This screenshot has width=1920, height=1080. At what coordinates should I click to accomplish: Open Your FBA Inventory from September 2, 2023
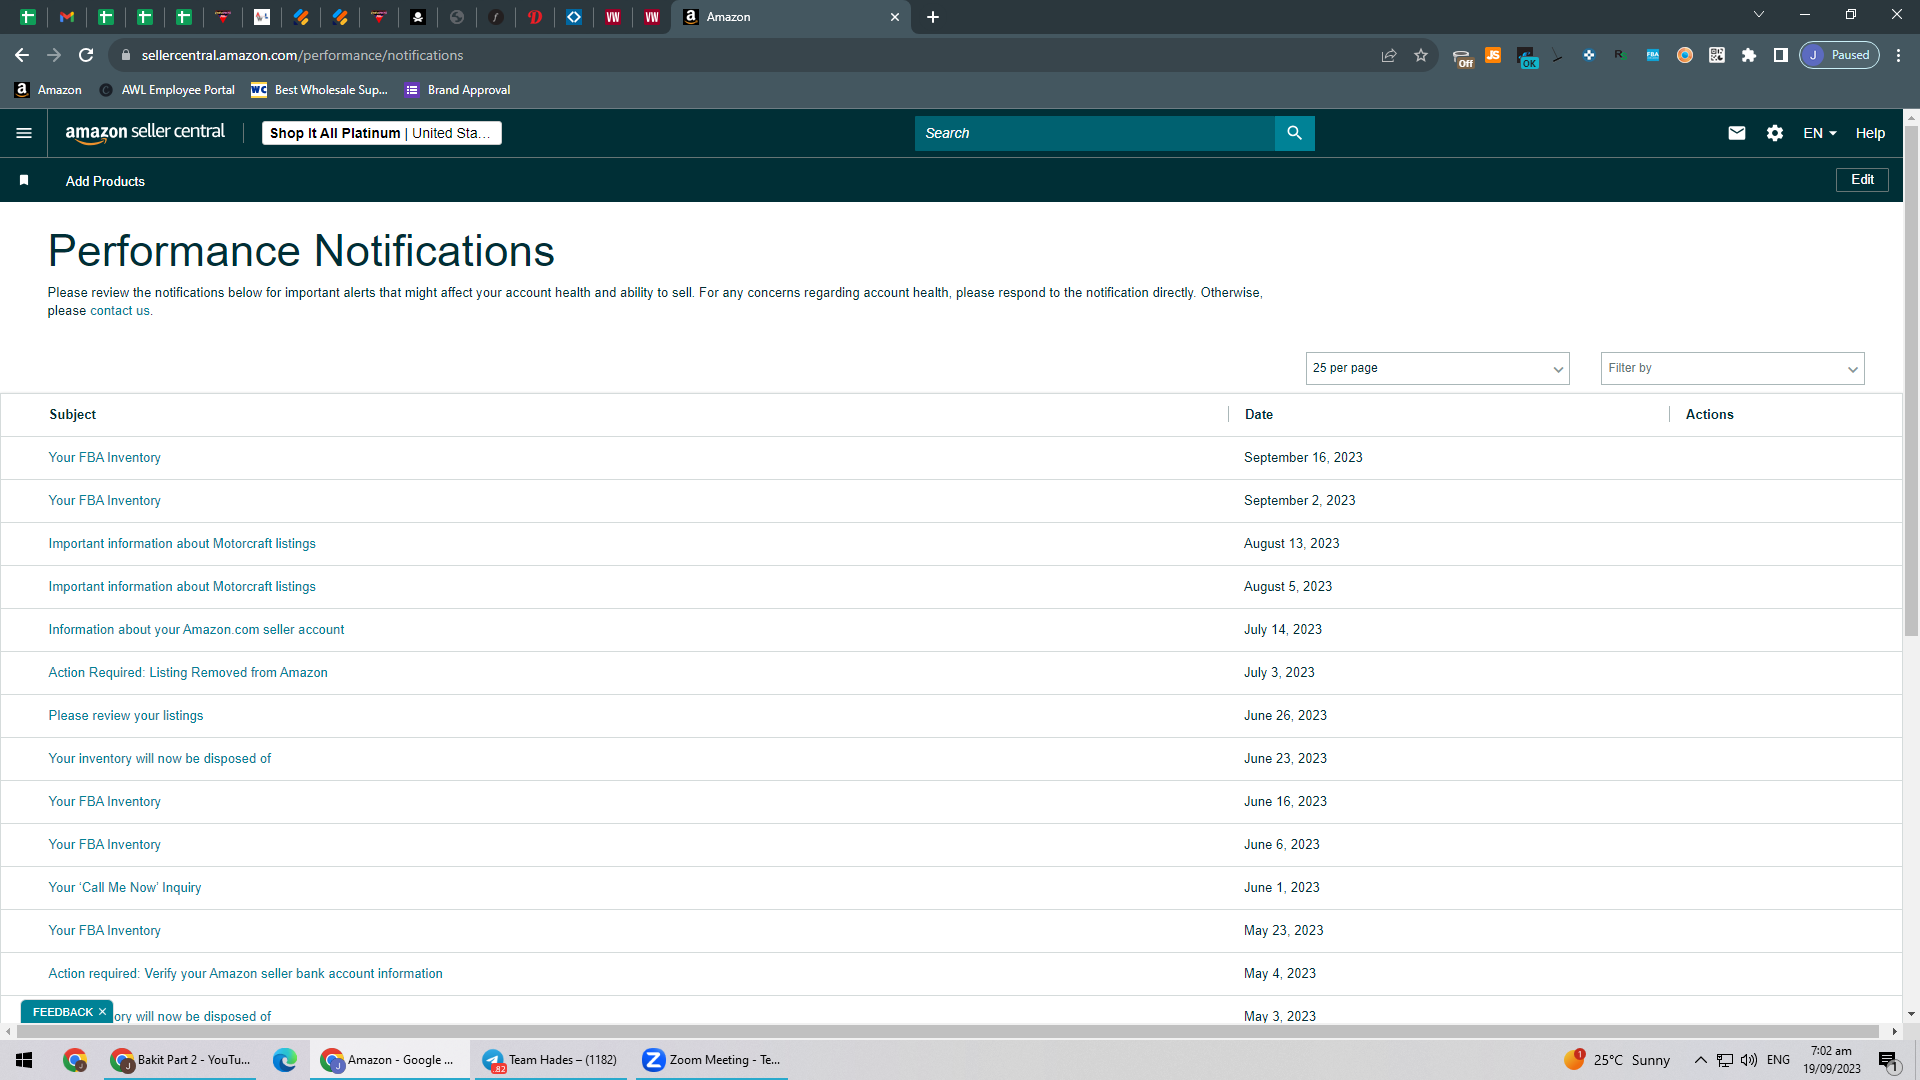click(104, 500)
